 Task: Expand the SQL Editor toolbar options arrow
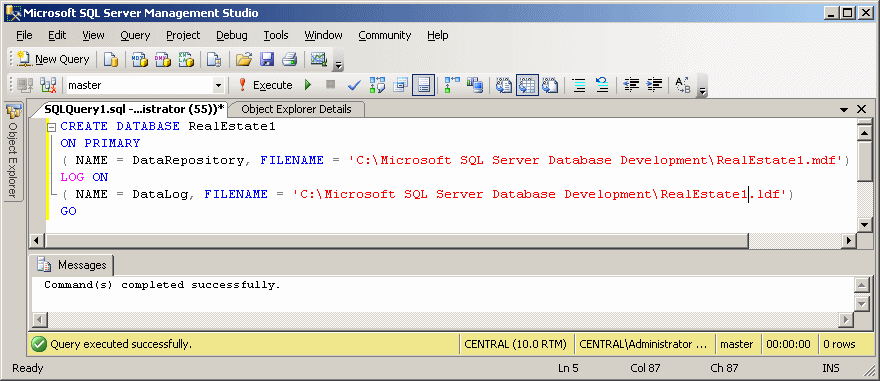703,91
